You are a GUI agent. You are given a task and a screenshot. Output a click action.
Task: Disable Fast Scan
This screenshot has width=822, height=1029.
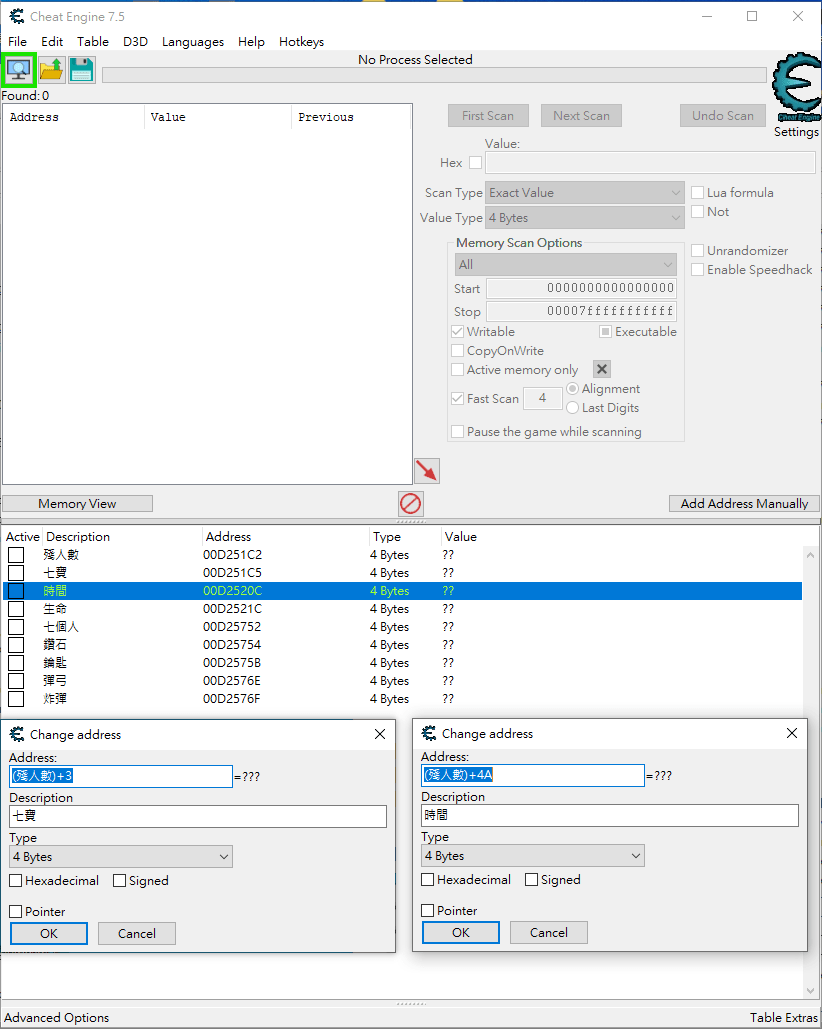pyautogui.click(x=457, y=398)
